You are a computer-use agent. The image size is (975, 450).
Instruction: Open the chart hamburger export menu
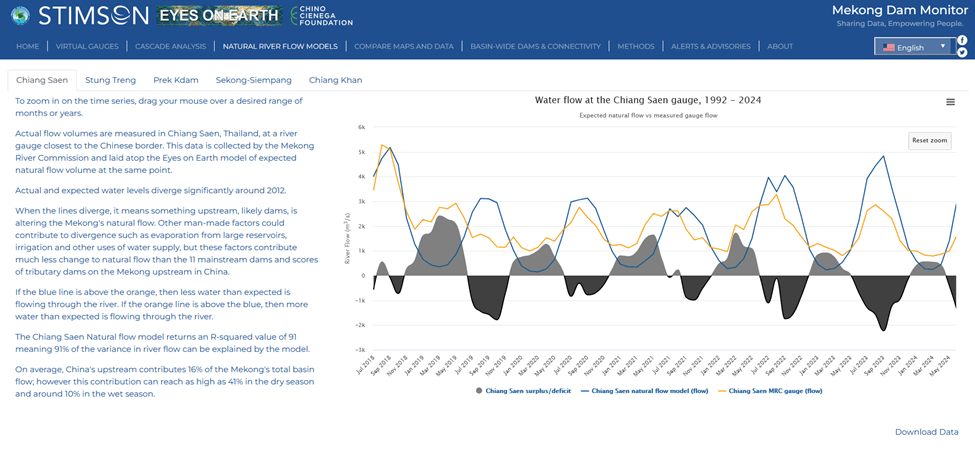pos(950,102)
